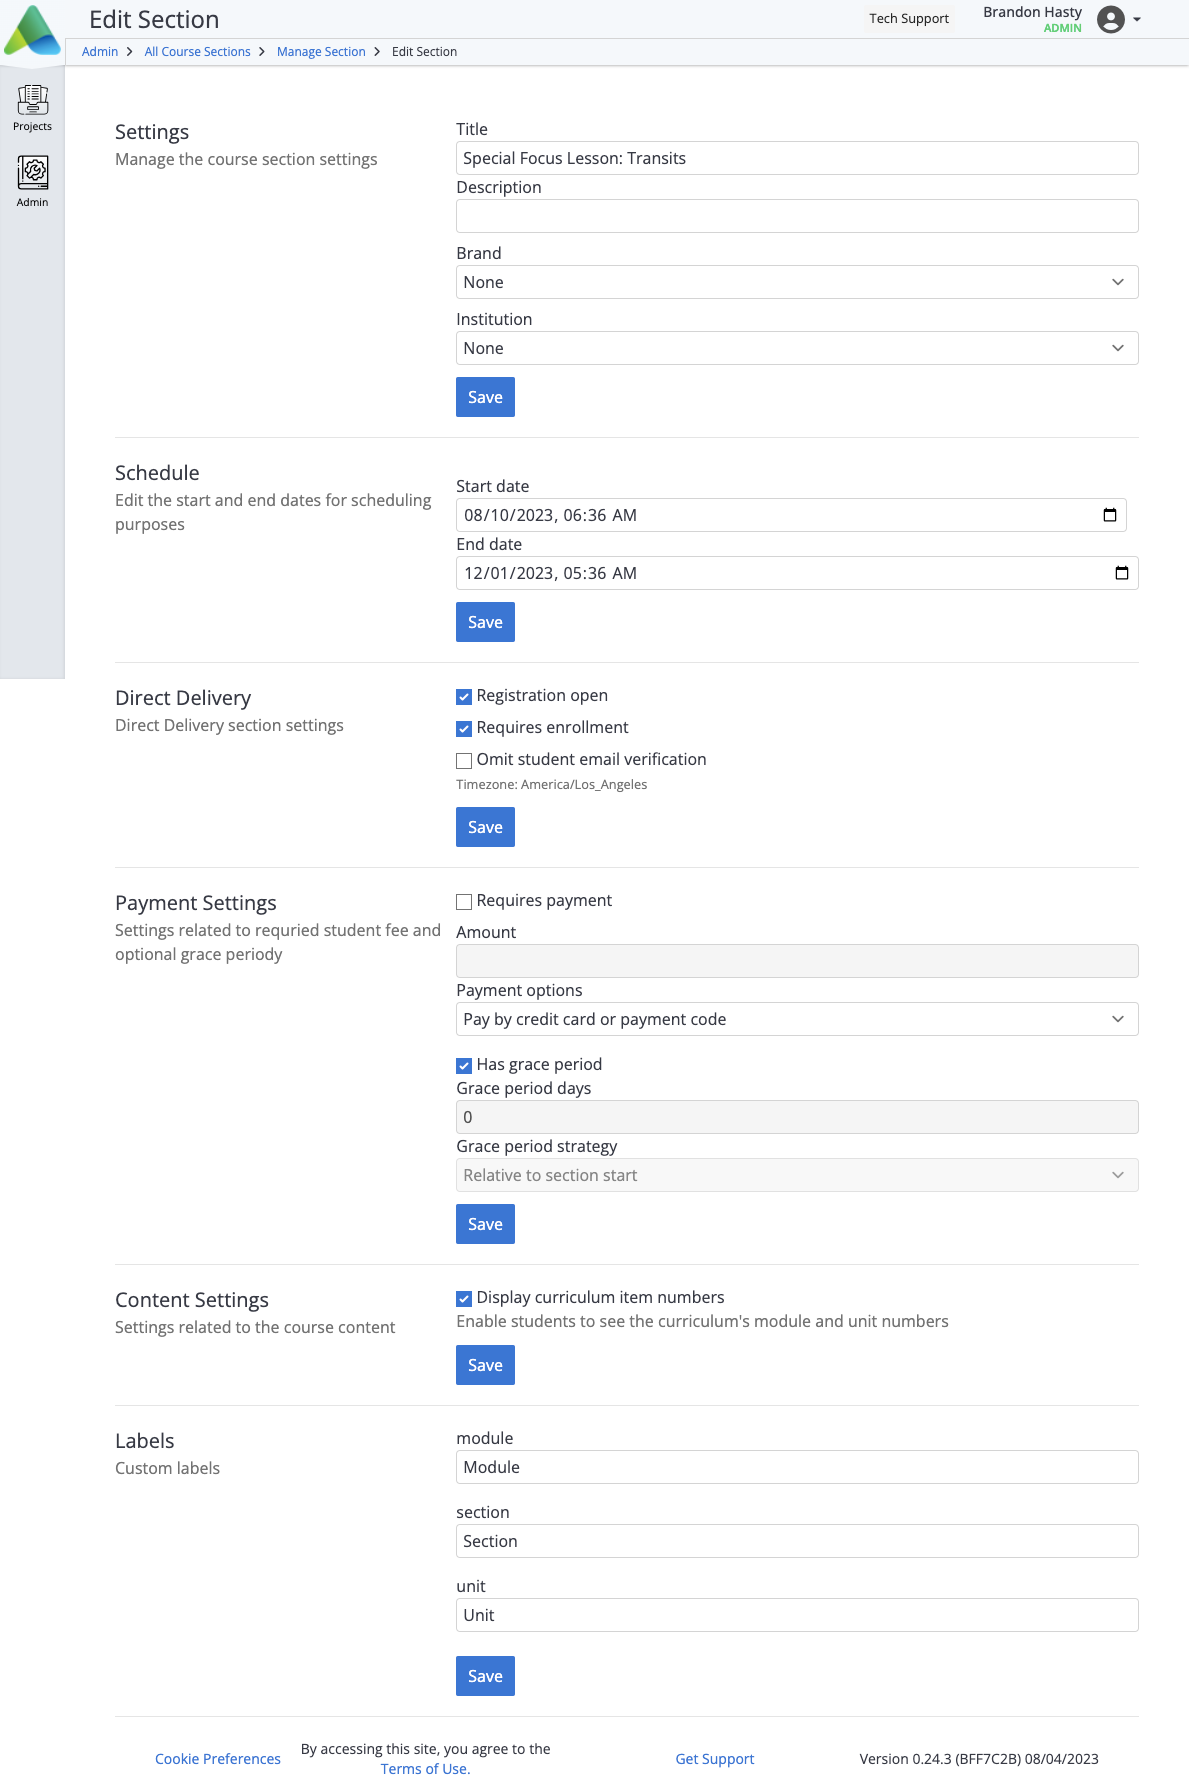Go to All Course Sections breadcrumb
Viewport: 1189px width, 1789px height.
pos(197,52)
